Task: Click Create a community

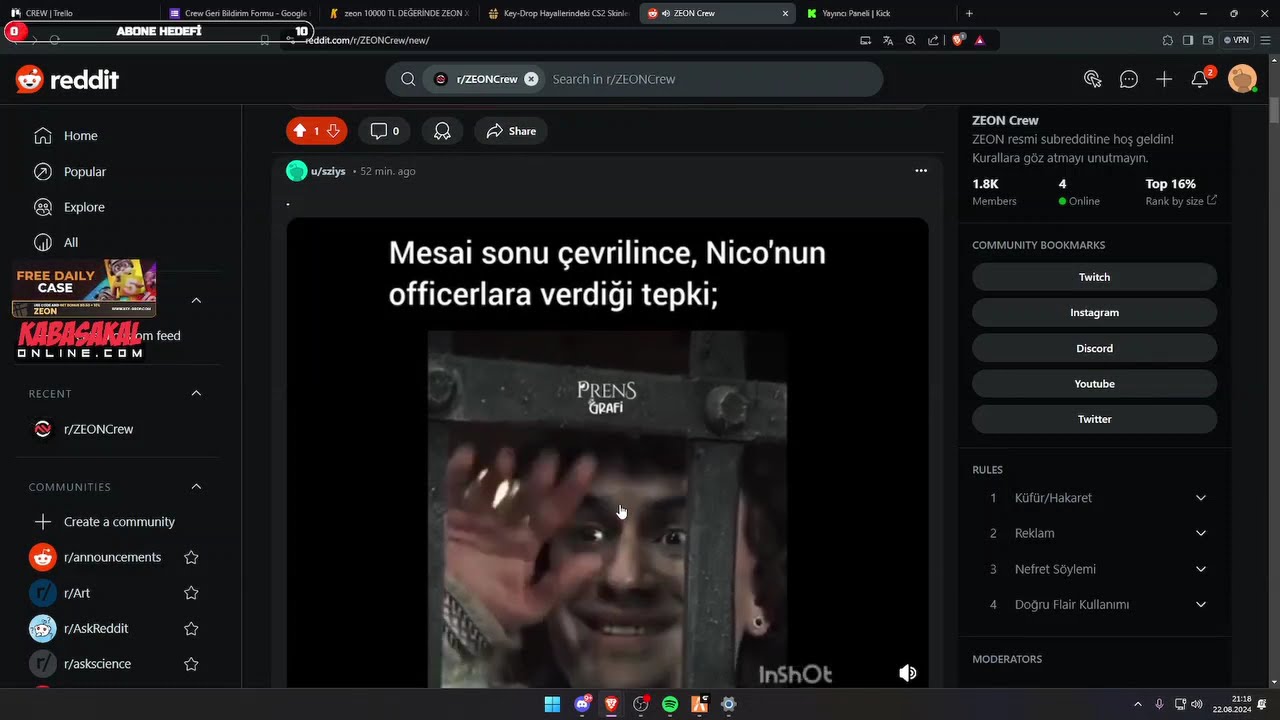Action: coord(117,522)
